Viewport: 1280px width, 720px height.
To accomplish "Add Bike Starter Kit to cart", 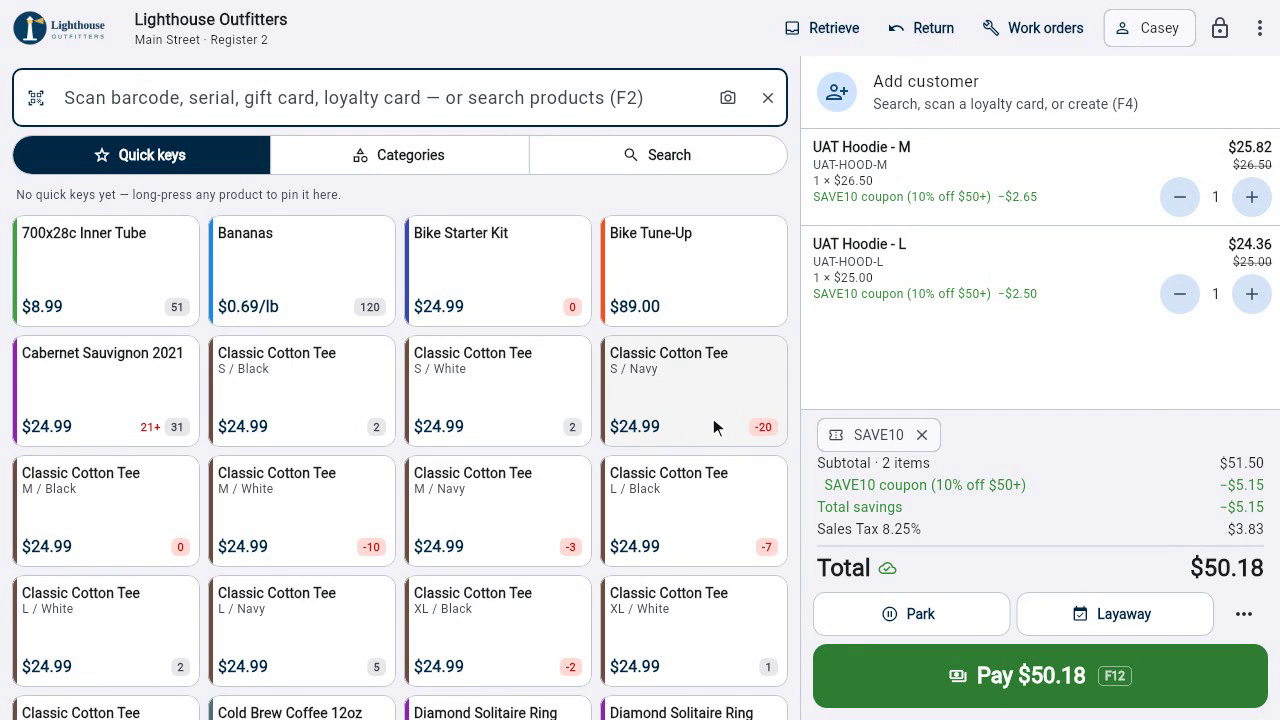I will [x=498, y=271].
